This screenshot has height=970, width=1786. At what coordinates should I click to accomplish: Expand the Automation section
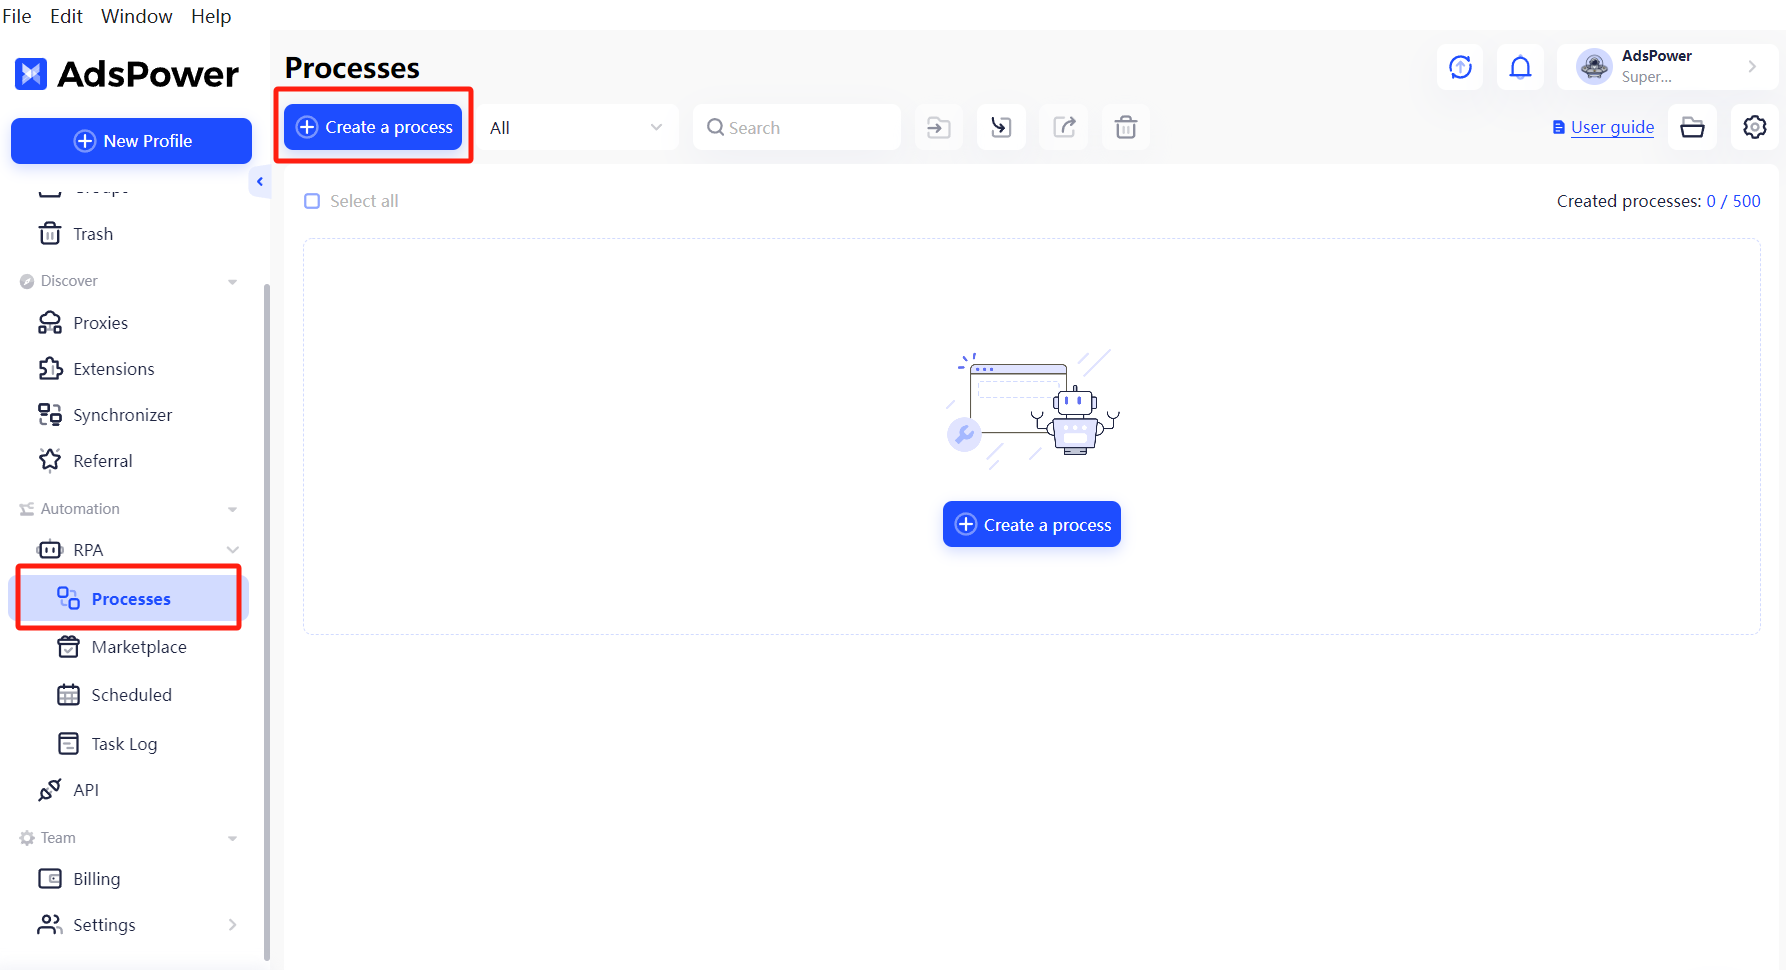click(232, 508)
